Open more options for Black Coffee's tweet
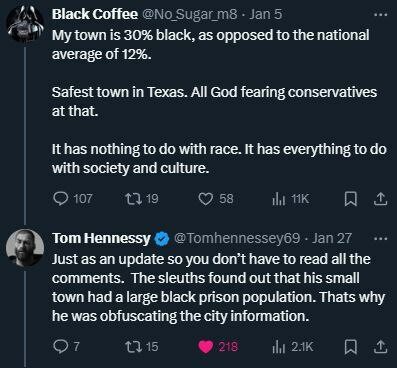The width and height of the screenshot is (397, 368). (x=380, y=15)
